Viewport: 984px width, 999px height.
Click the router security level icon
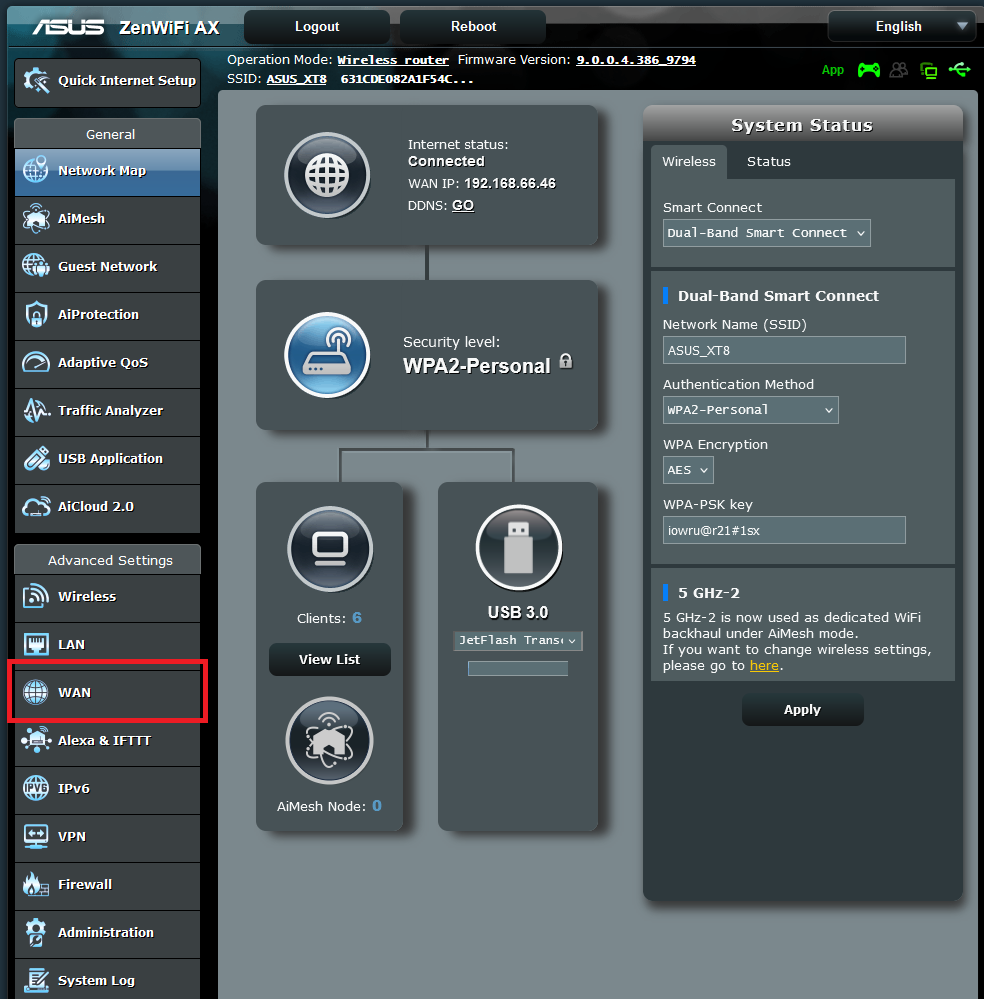tap(328, 355)
